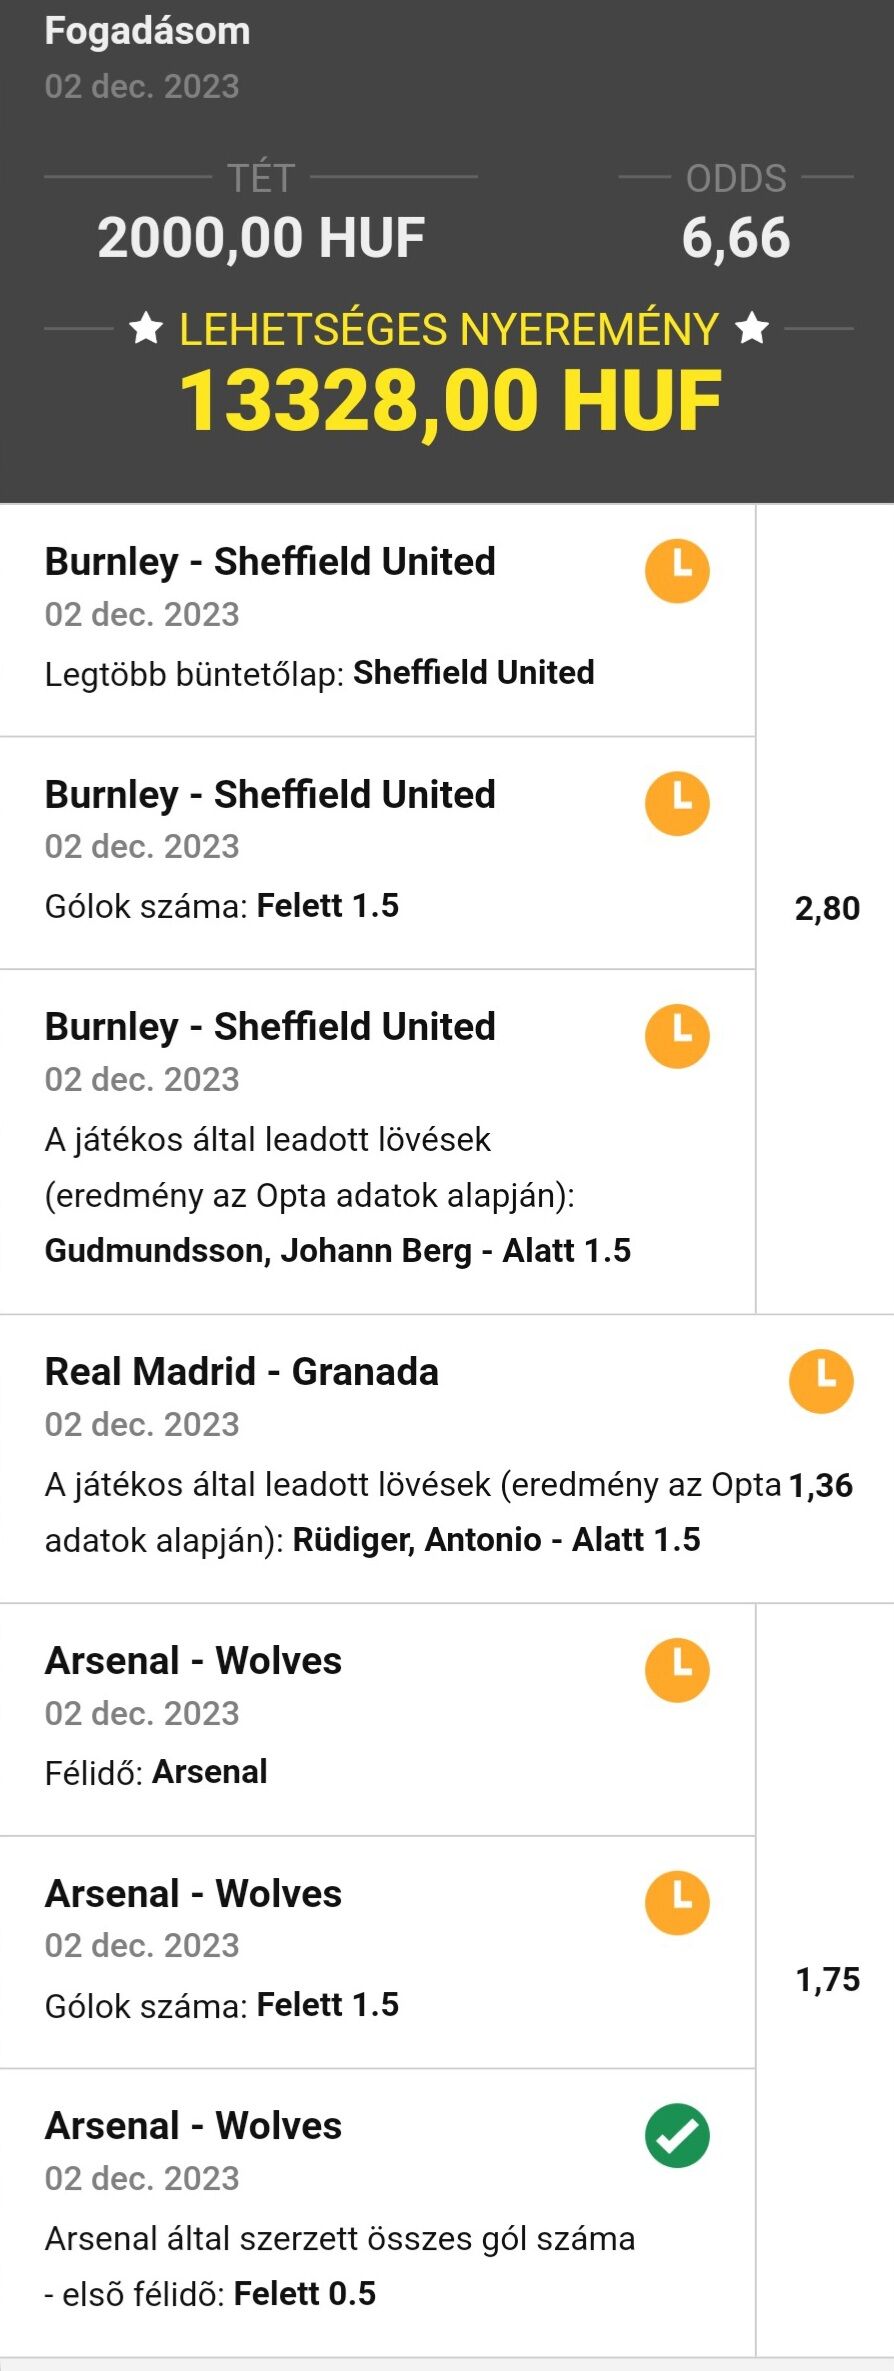Select the Fogadásom header title
This screenshot has width=894, height=2371.
click(147, 32)
